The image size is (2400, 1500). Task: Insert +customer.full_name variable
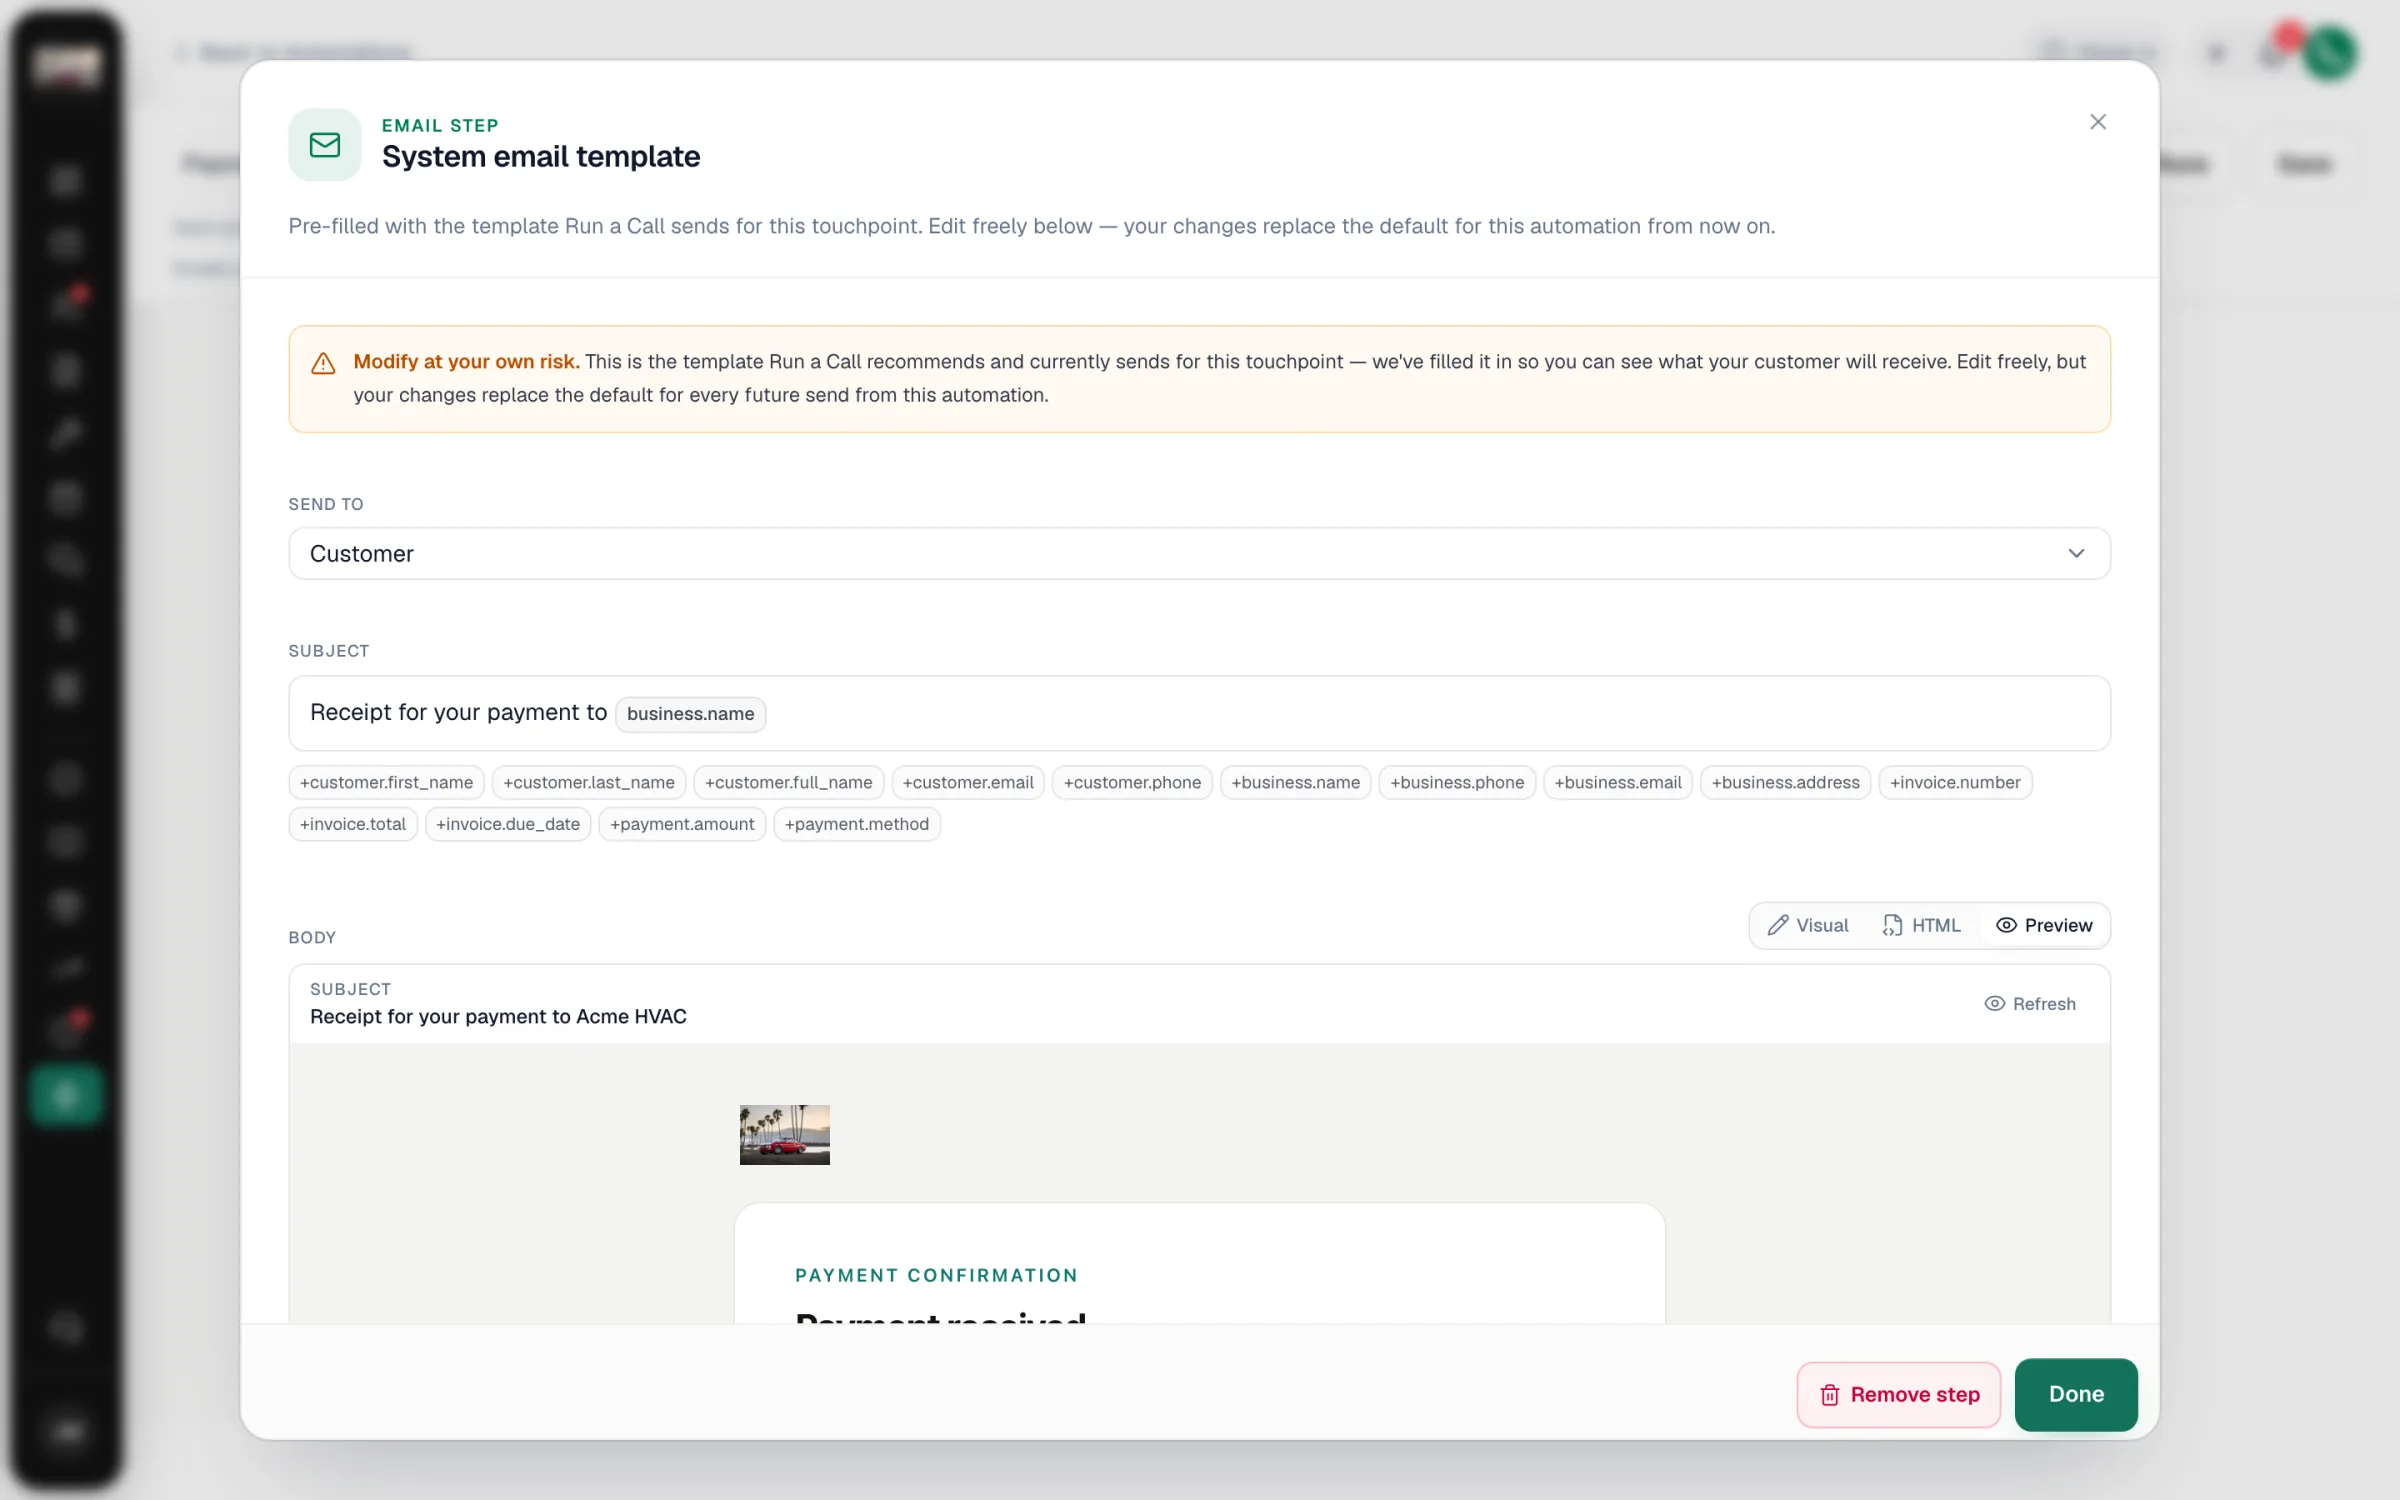(788, 782)
